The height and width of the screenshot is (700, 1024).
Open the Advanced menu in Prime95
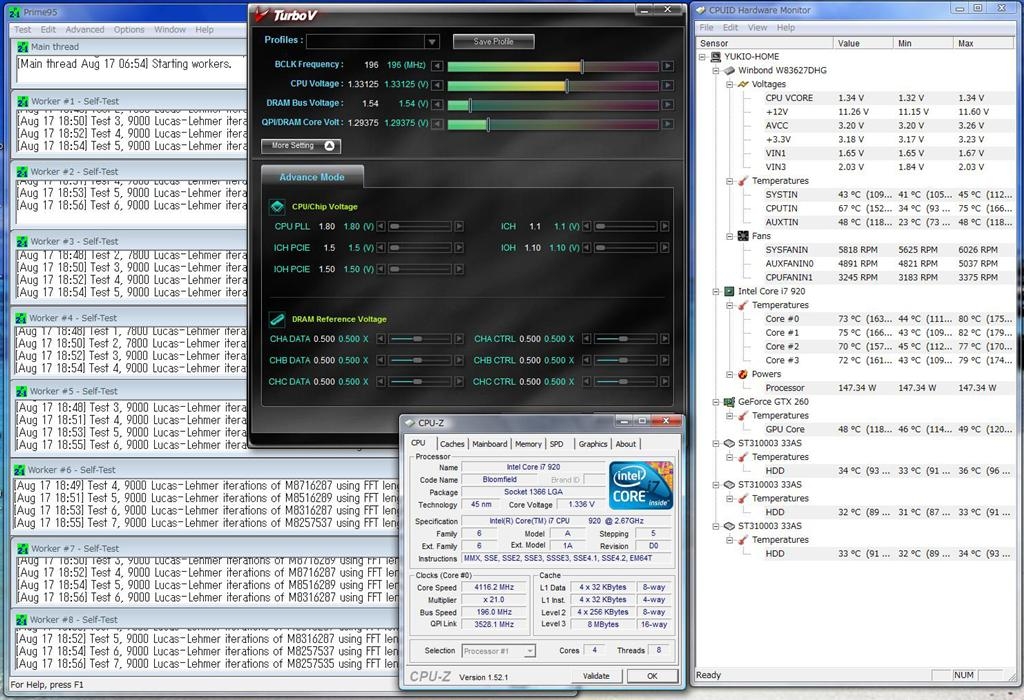(85, 30)
